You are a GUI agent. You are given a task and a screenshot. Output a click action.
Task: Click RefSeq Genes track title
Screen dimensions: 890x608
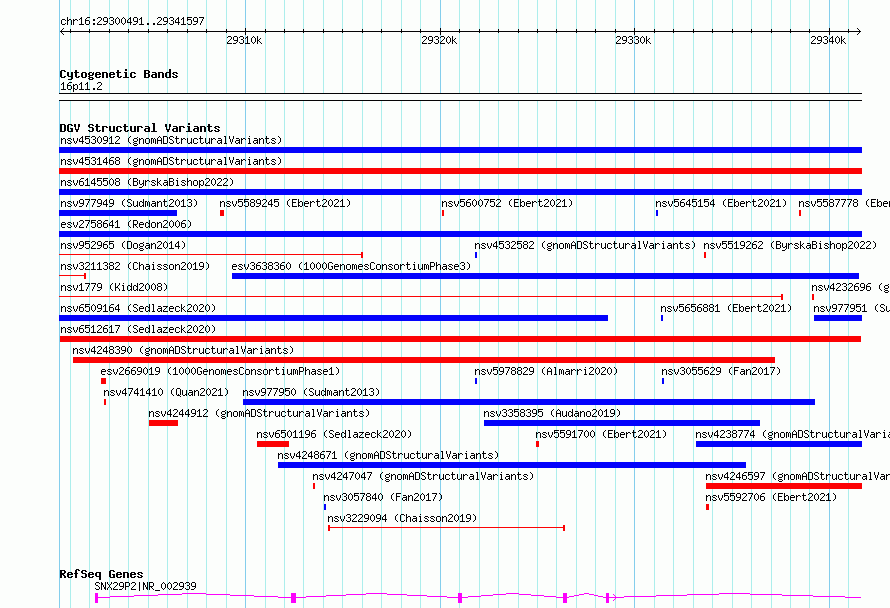point(101,574)
